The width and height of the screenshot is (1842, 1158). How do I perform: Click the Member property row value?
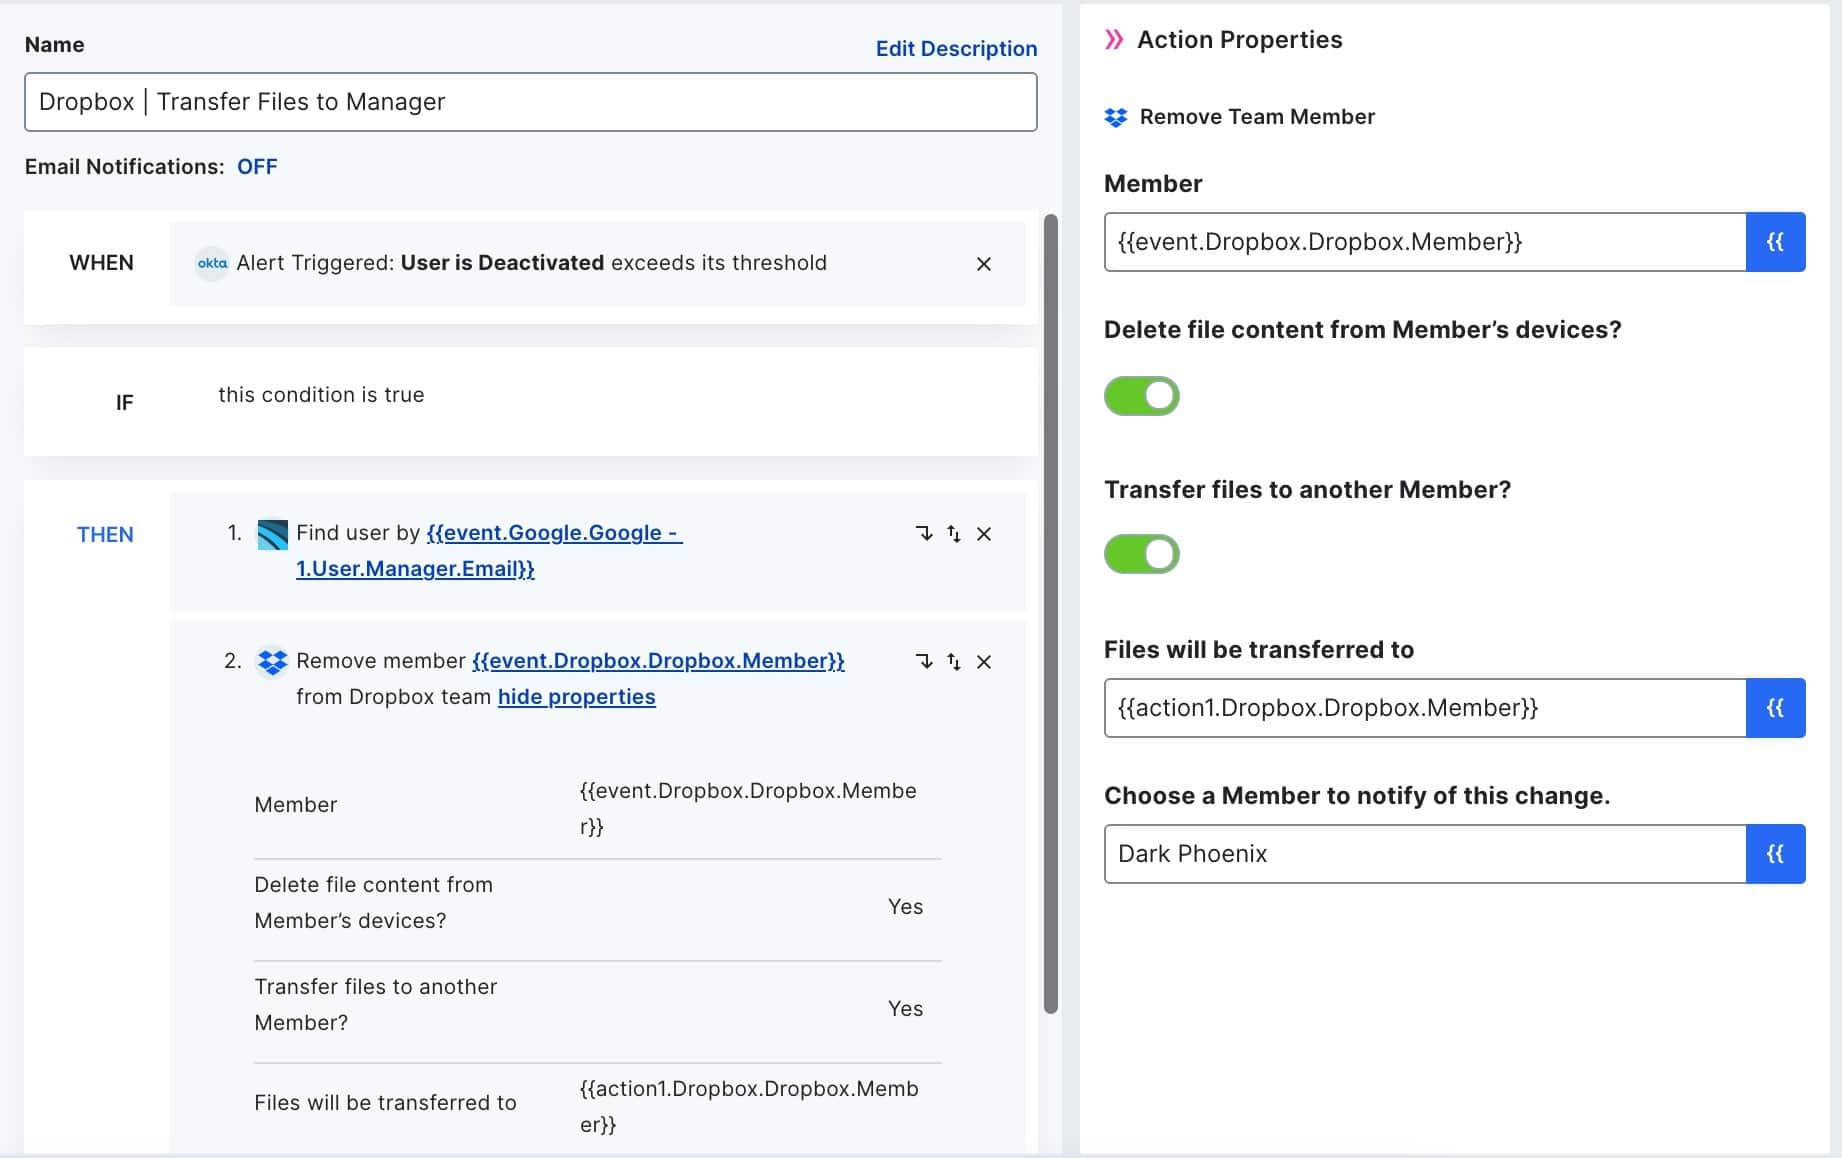748,809
